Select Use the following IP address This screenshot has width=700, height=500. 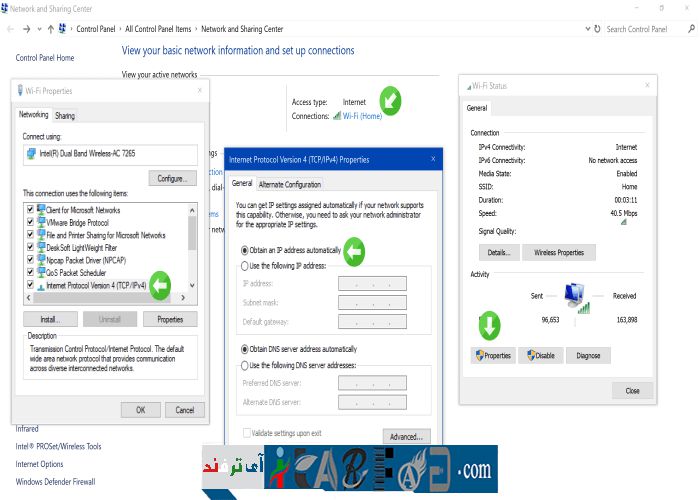click(x=245, y=266)
